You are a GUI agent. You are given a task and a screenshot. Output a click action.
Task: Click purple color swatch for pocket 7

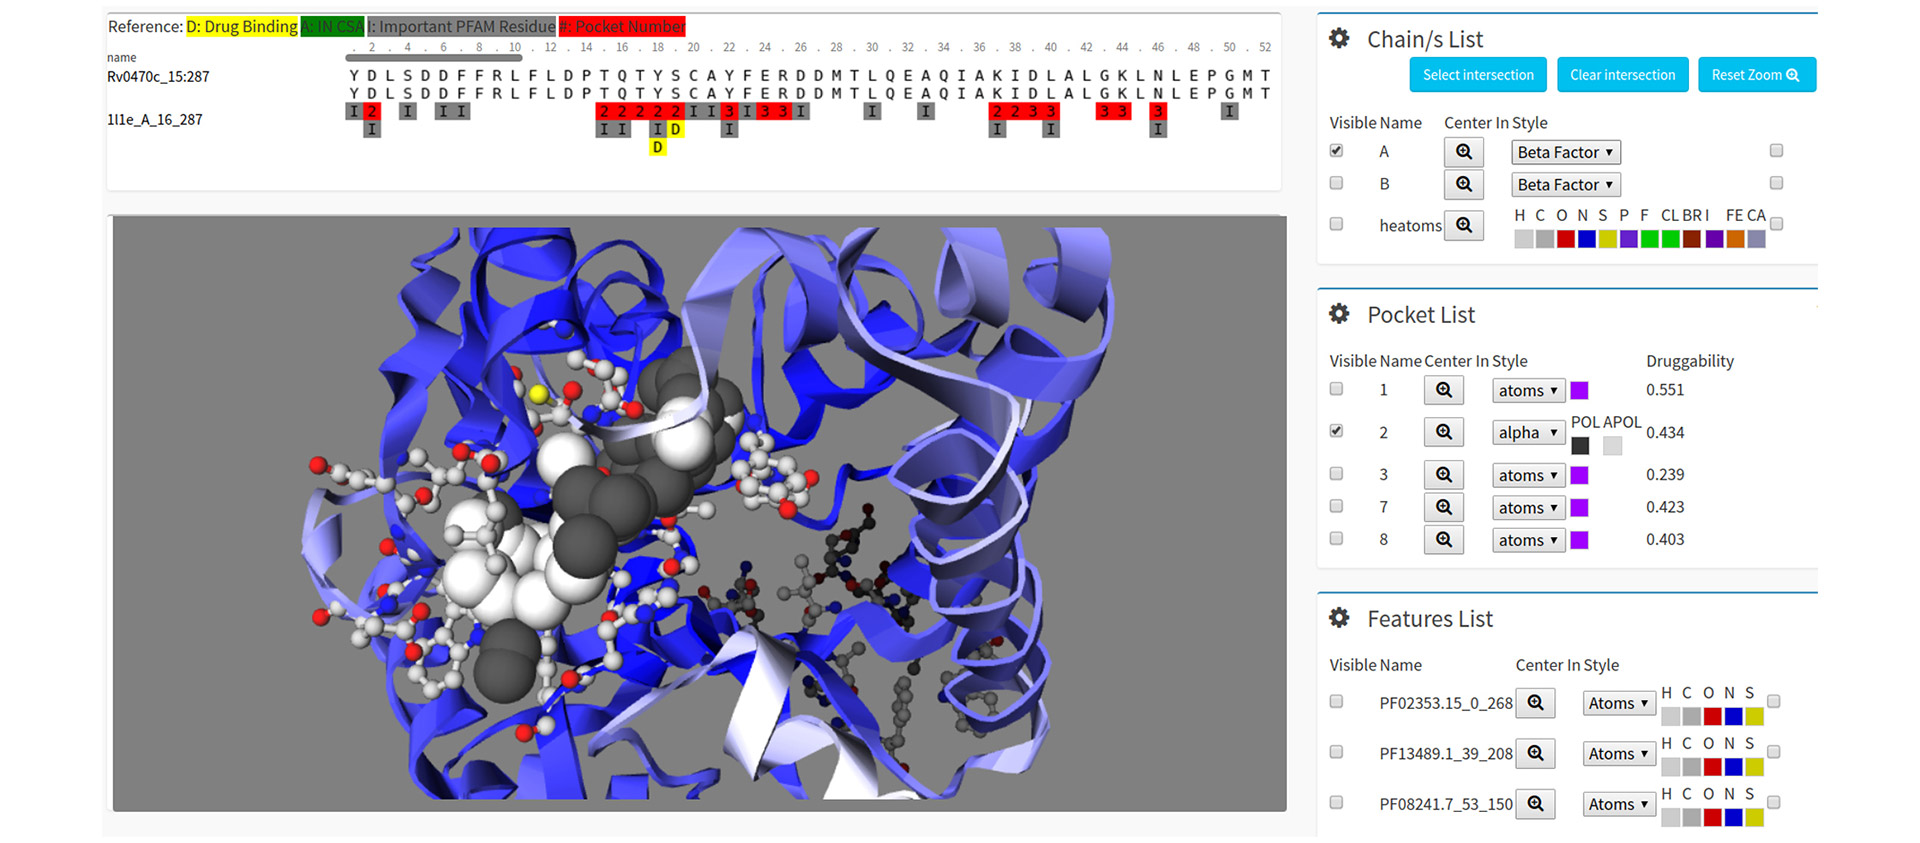1579,508
